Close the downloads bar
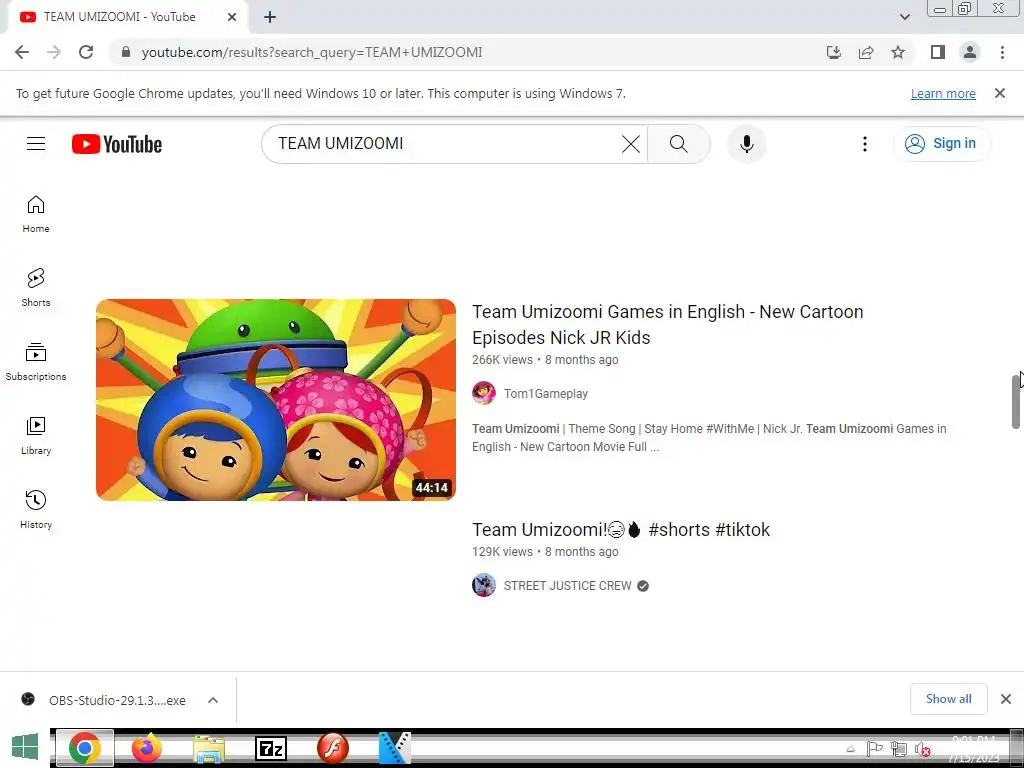This screenshot has height=768, width=1024. [x=1006, y=699]
